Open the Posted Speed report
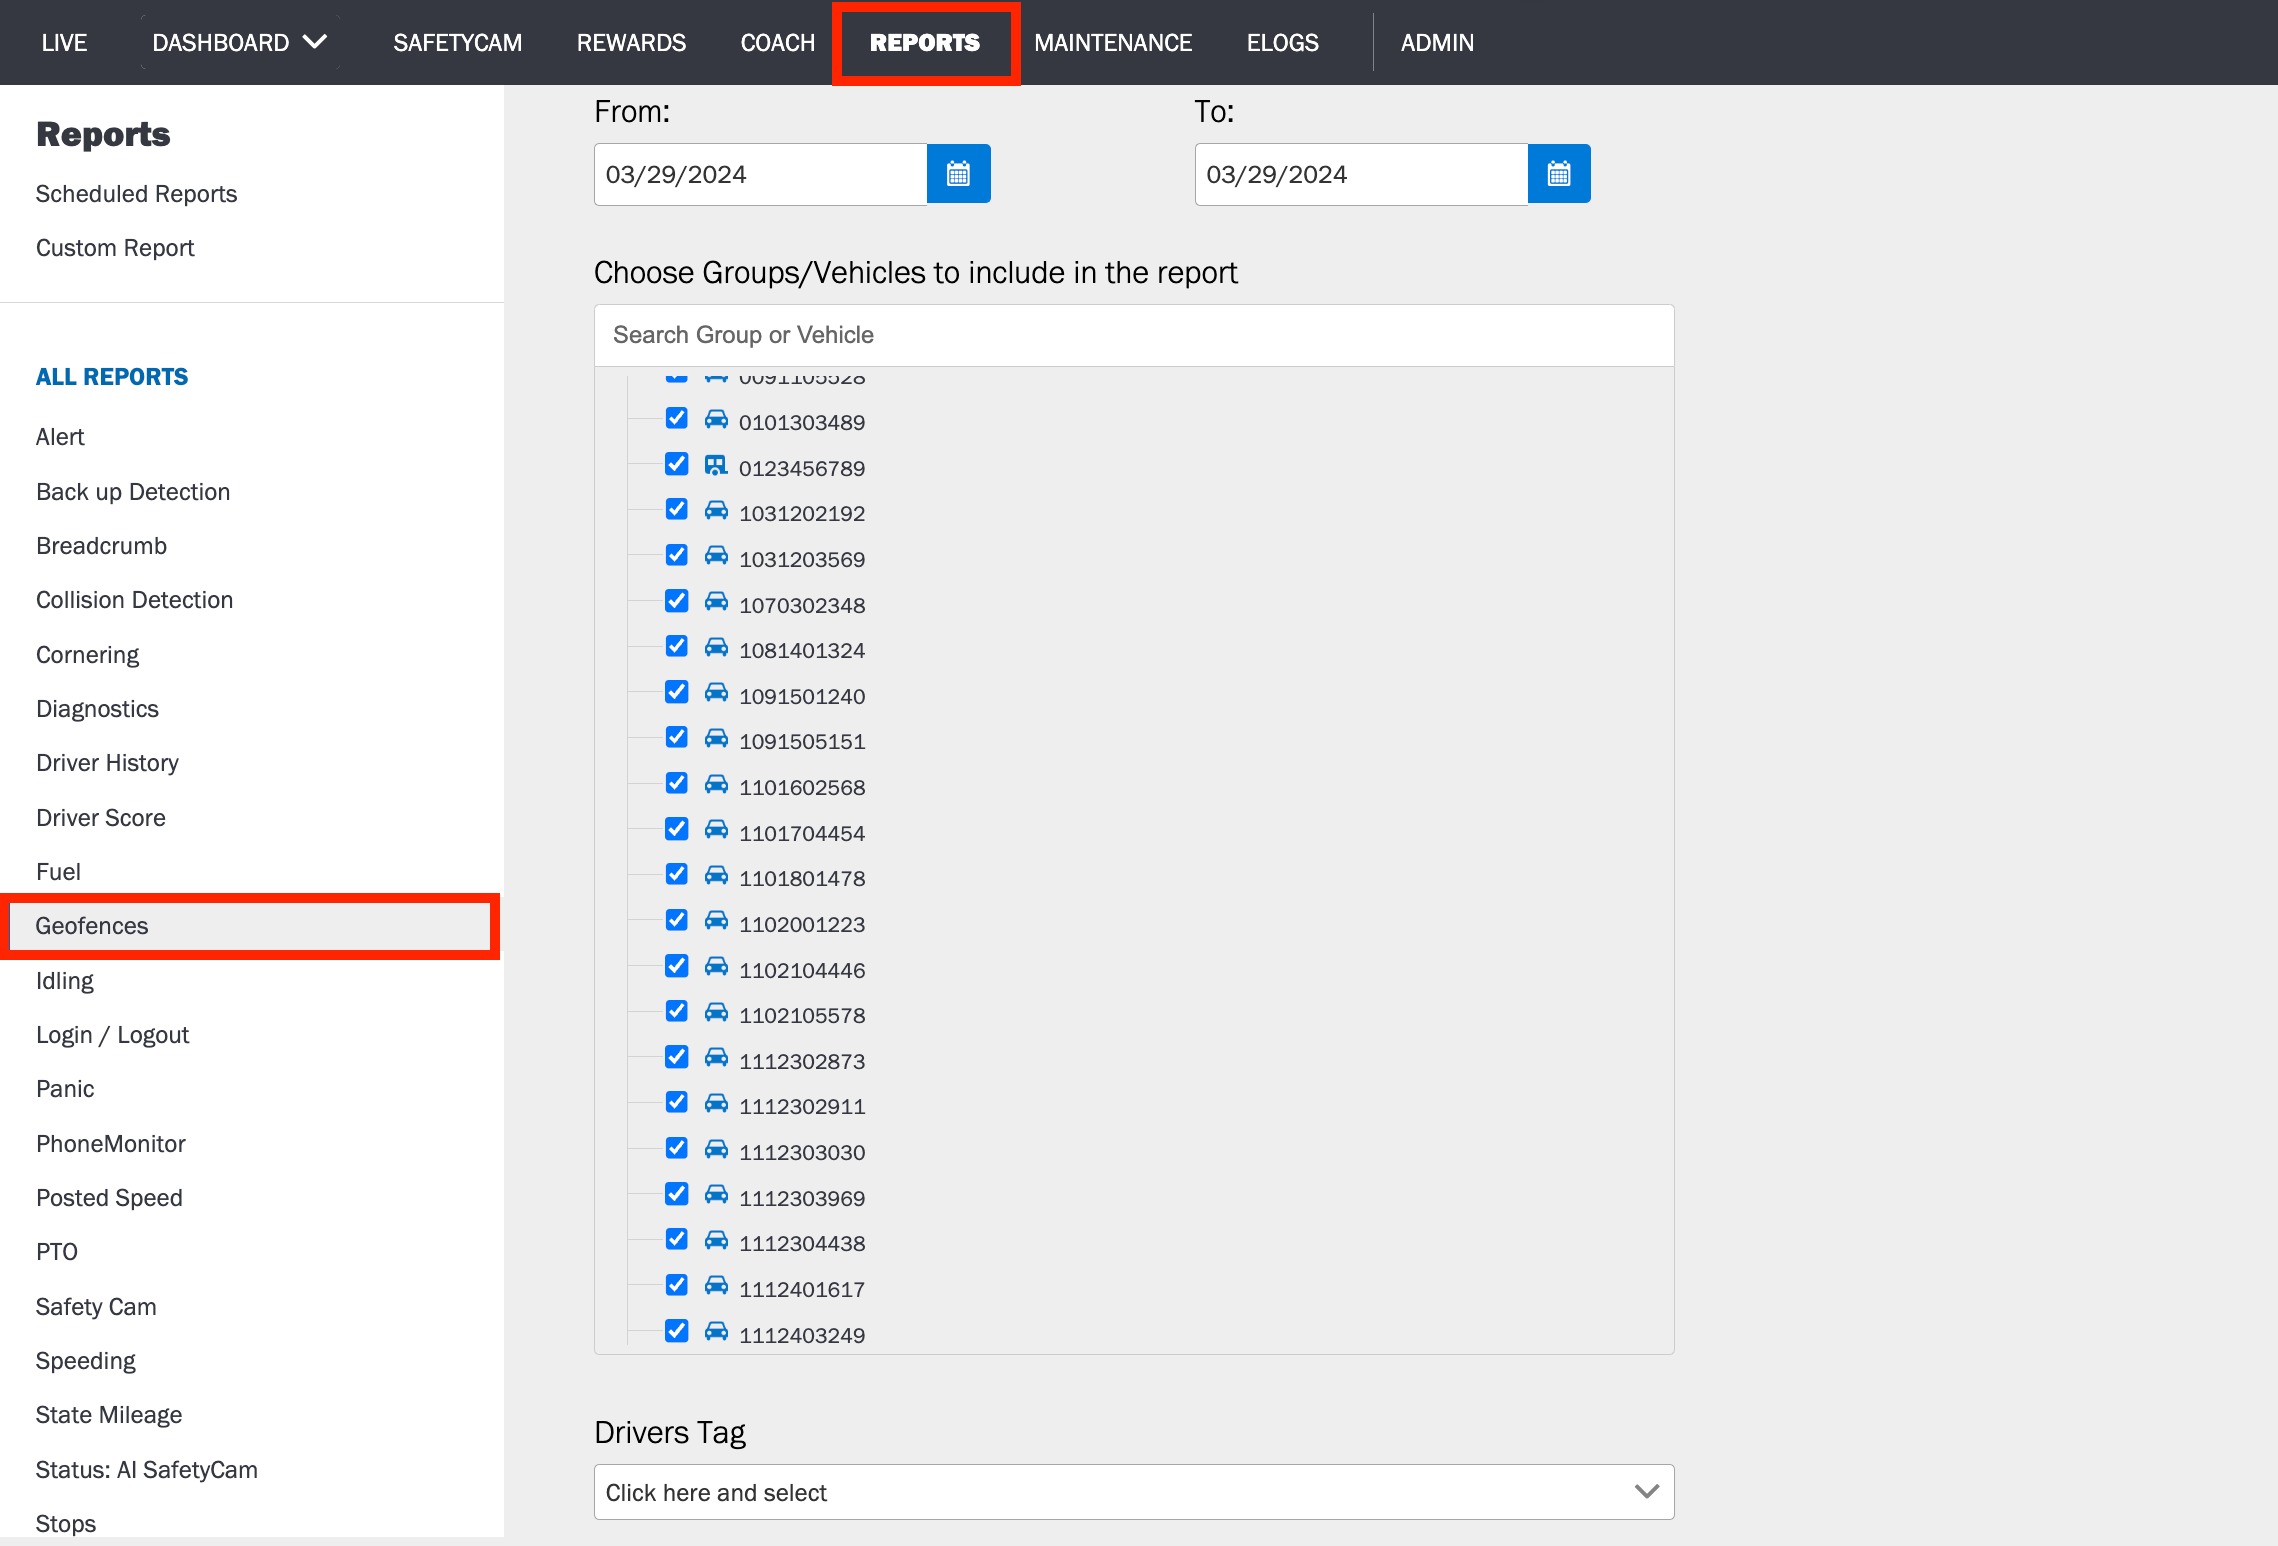The image size is (2278, 1546). click(x=109, y=1198)
